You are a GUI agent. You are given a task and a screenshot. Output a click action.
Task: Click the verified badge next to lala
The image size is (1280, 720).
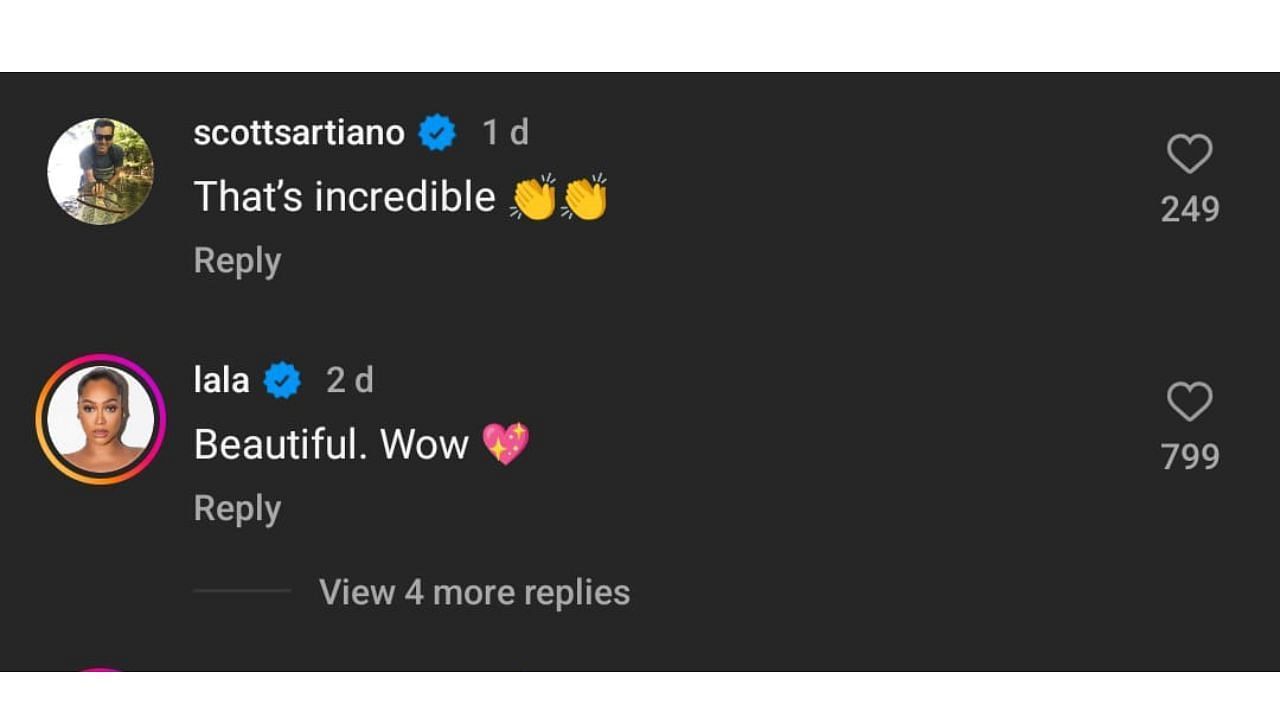pos(282,381)
